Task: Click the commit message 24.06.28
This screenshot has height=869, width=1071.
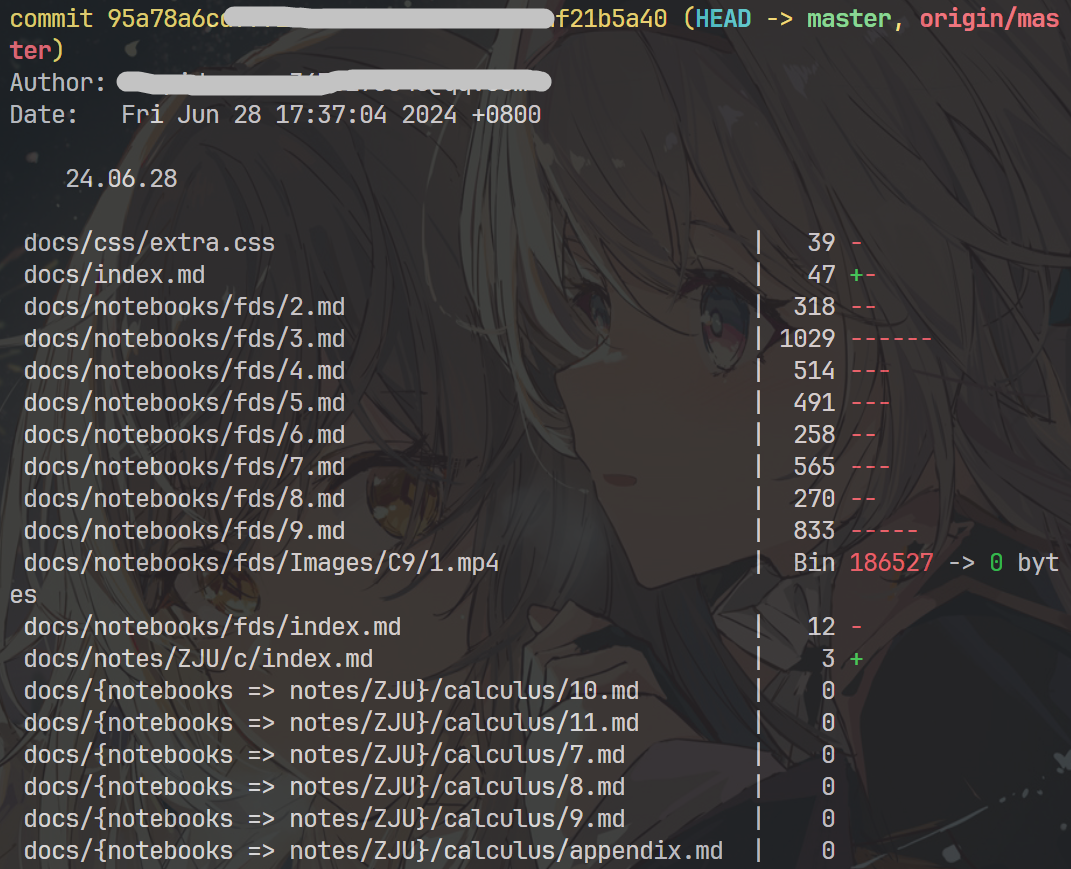Action: 121,179
